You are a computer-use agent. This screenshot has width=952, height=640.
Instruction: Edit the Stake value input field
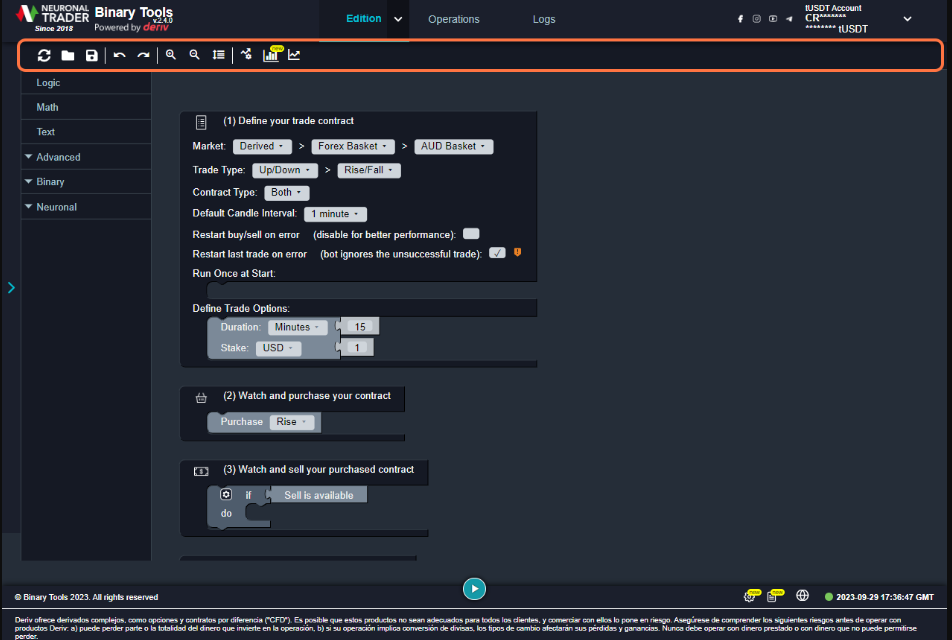(357, 347)
